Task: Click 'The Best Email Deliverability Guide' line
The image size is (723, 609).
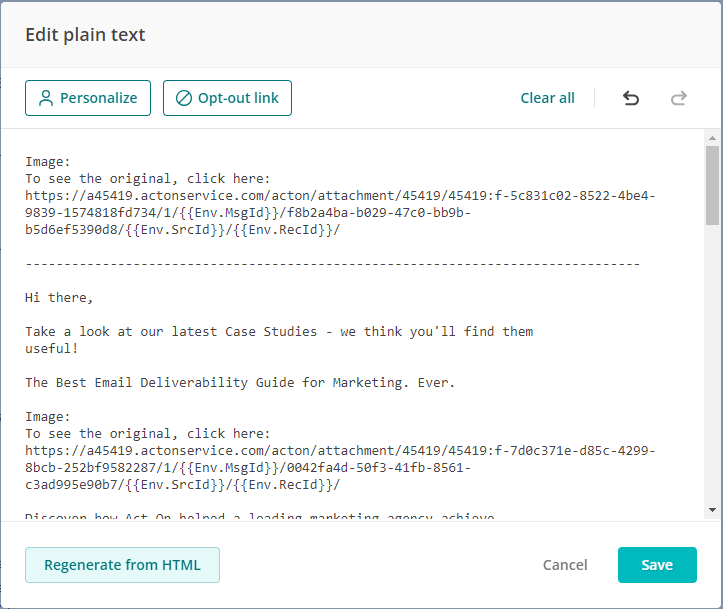Action: (240, 383)
